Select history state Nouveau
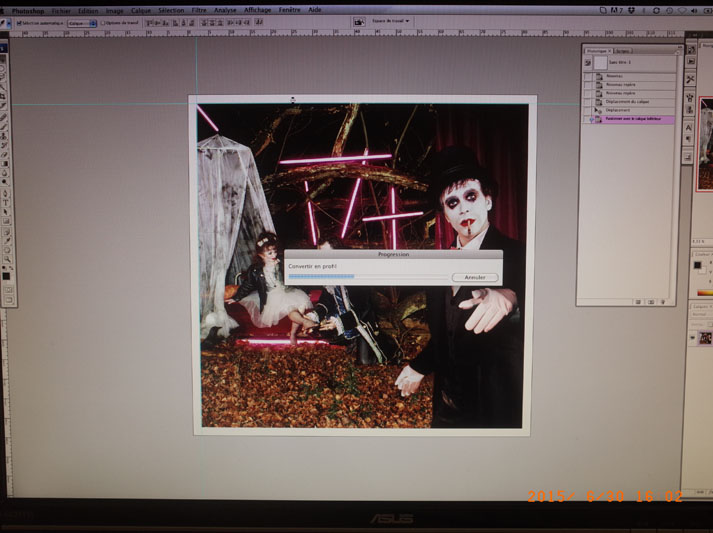Viewport: 713px width, 533px height. point(633,76)
